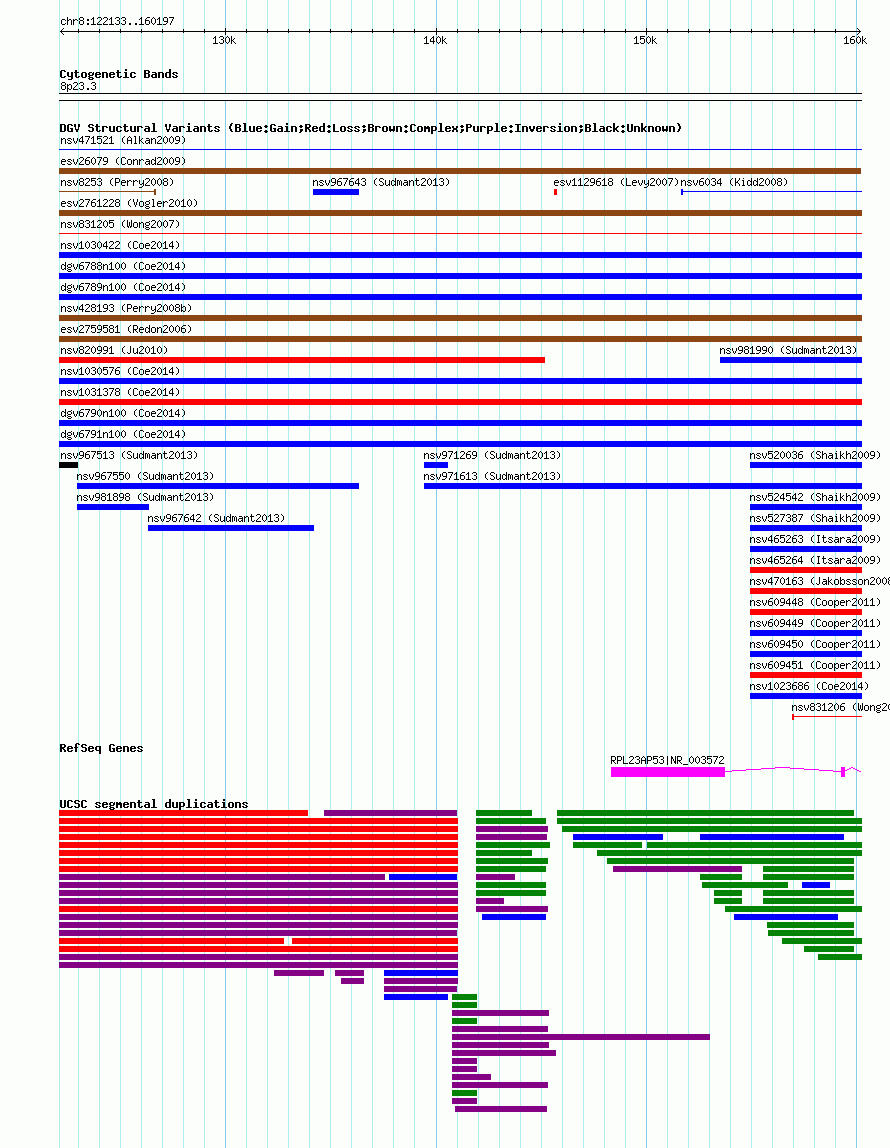
Task: Select the 8p23.3 band label
Action: point(78,86)
